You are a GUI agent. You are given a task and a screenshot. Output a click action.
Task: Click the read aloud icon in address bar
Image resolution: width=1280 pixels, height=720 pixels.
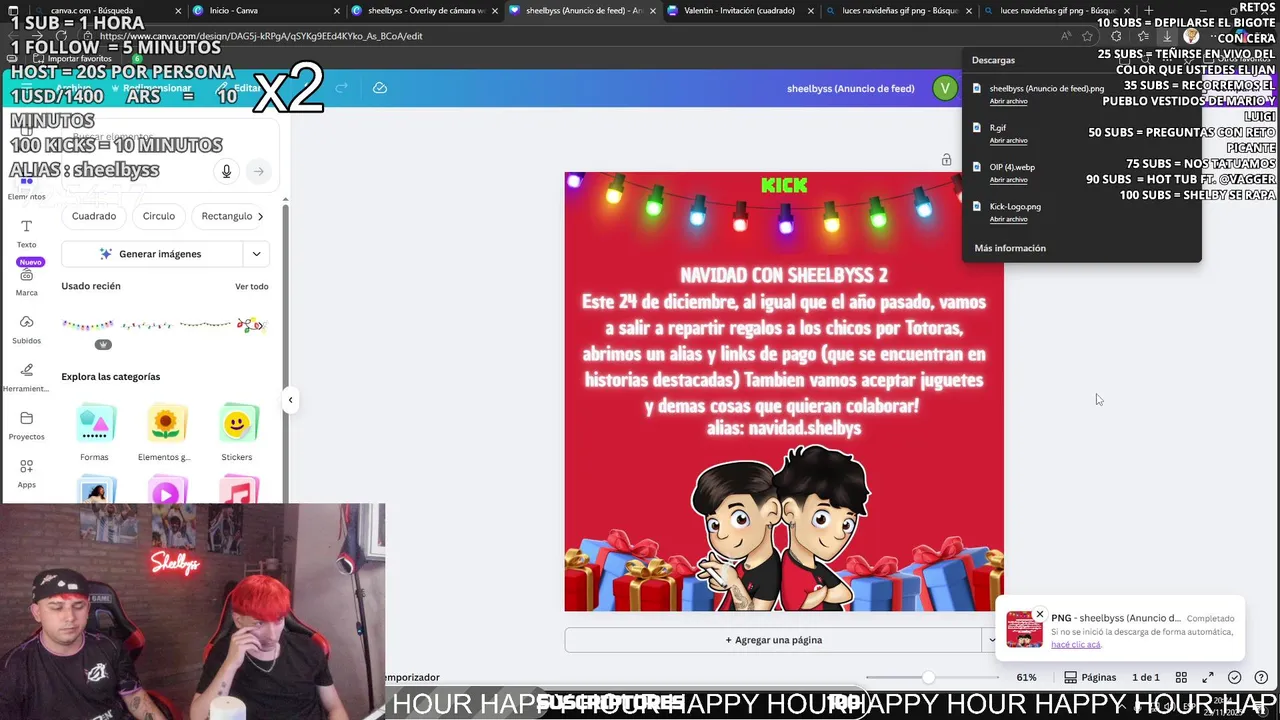1066,36
